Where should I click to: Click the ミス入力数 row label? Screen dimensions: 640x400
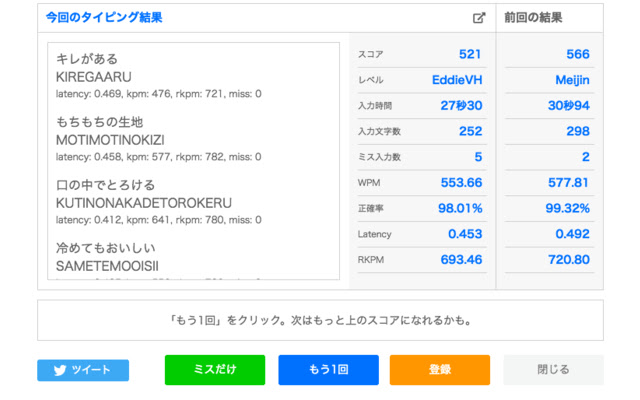(x=379, y=157)
